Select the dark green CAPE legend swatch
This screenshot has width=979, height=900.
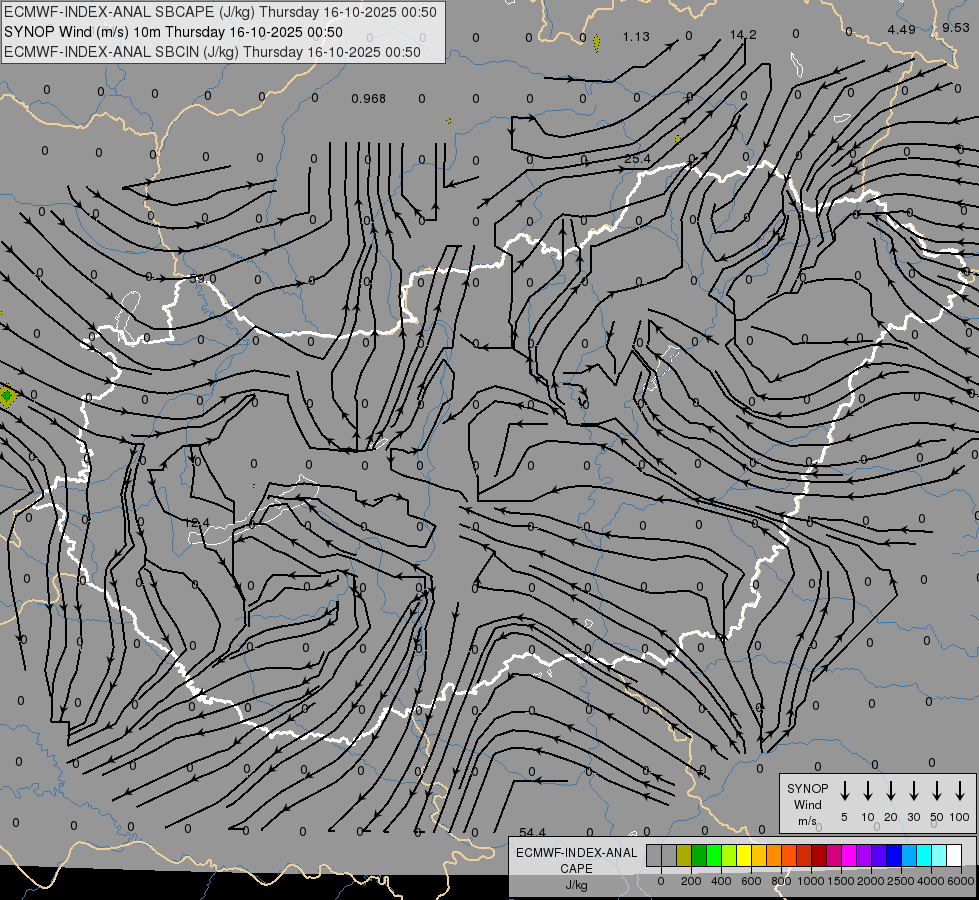[x=699, y=855]
